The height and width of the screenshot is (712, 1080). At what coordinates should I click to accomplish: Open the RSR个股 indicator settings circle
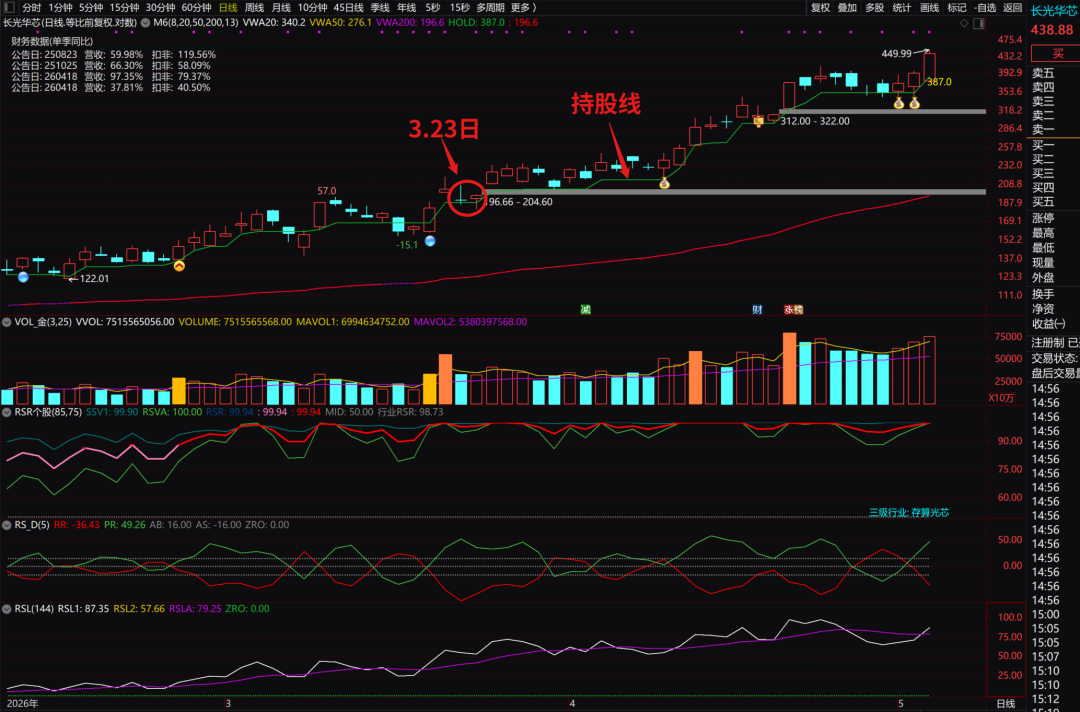click(6, 412)
